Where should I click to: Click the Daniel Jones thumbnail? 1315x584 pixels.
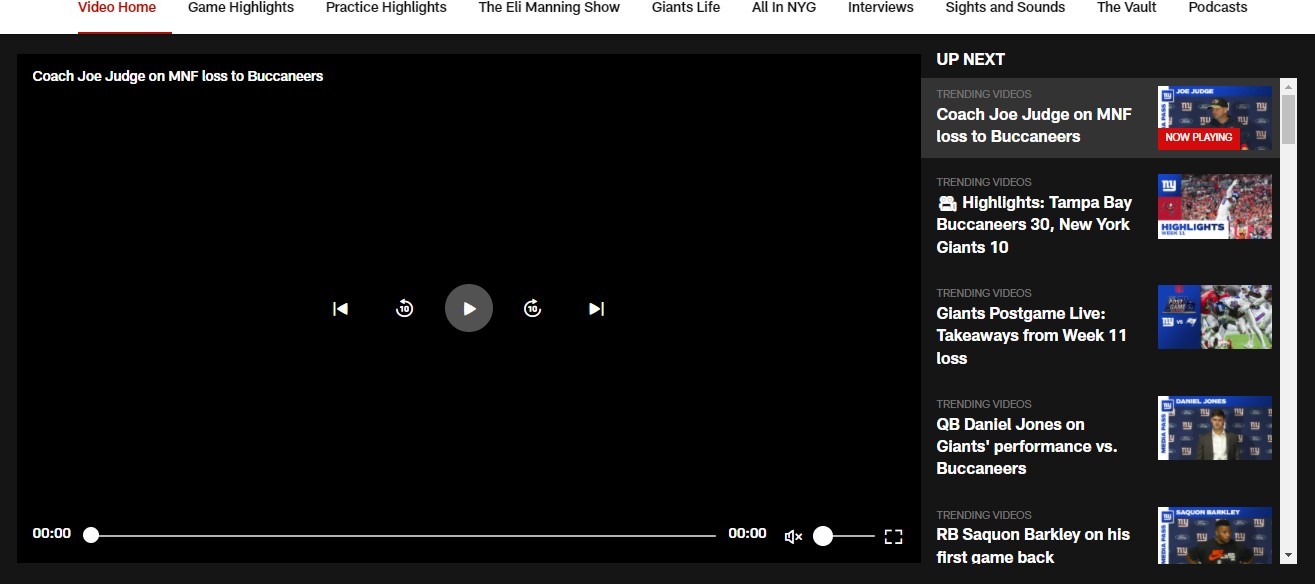click(1215, 428)
